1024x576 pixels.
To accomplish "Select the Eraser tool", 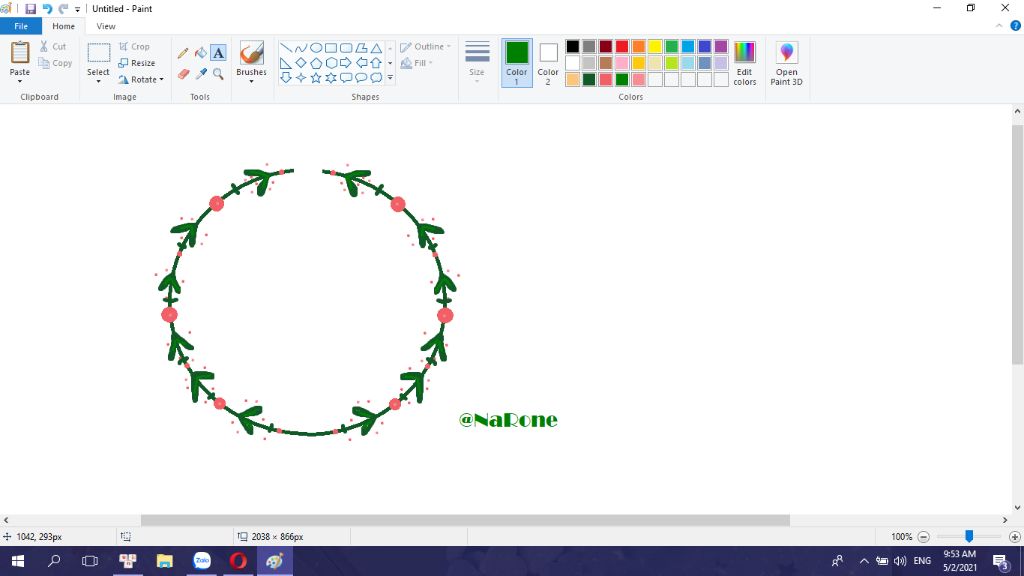I will (x=183, y=74).
